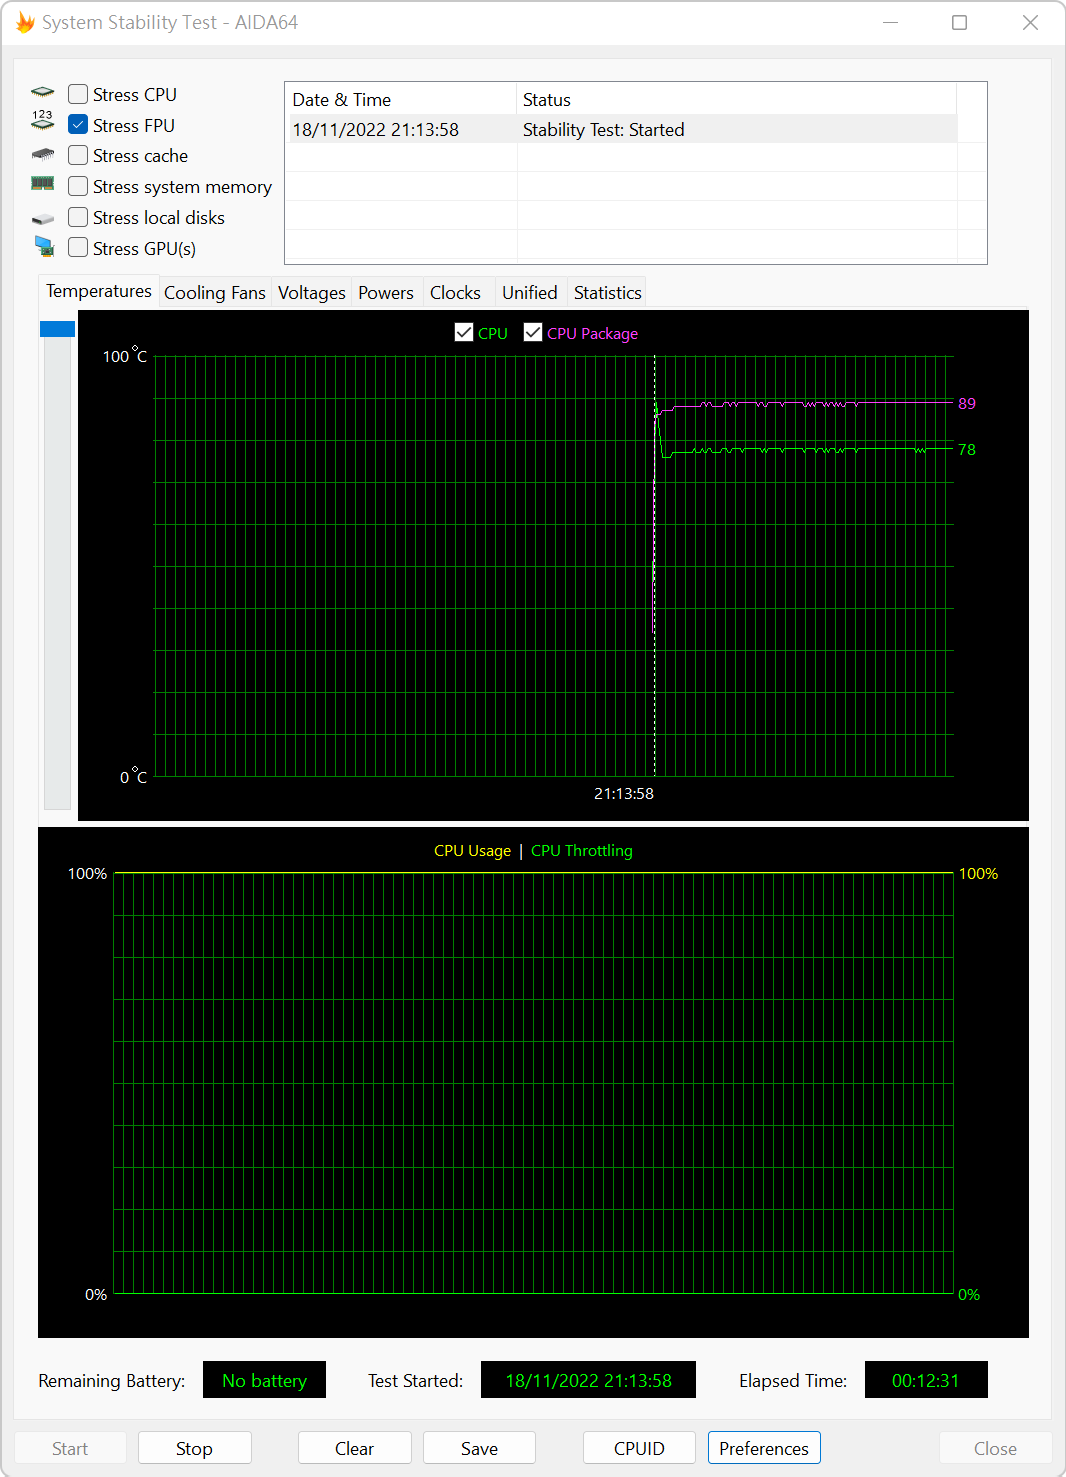Select the log row 18/11/2022 21:13:58
Image resolution: width=1066 pixels, height=1477 pixels.
[x=622, y=129]
